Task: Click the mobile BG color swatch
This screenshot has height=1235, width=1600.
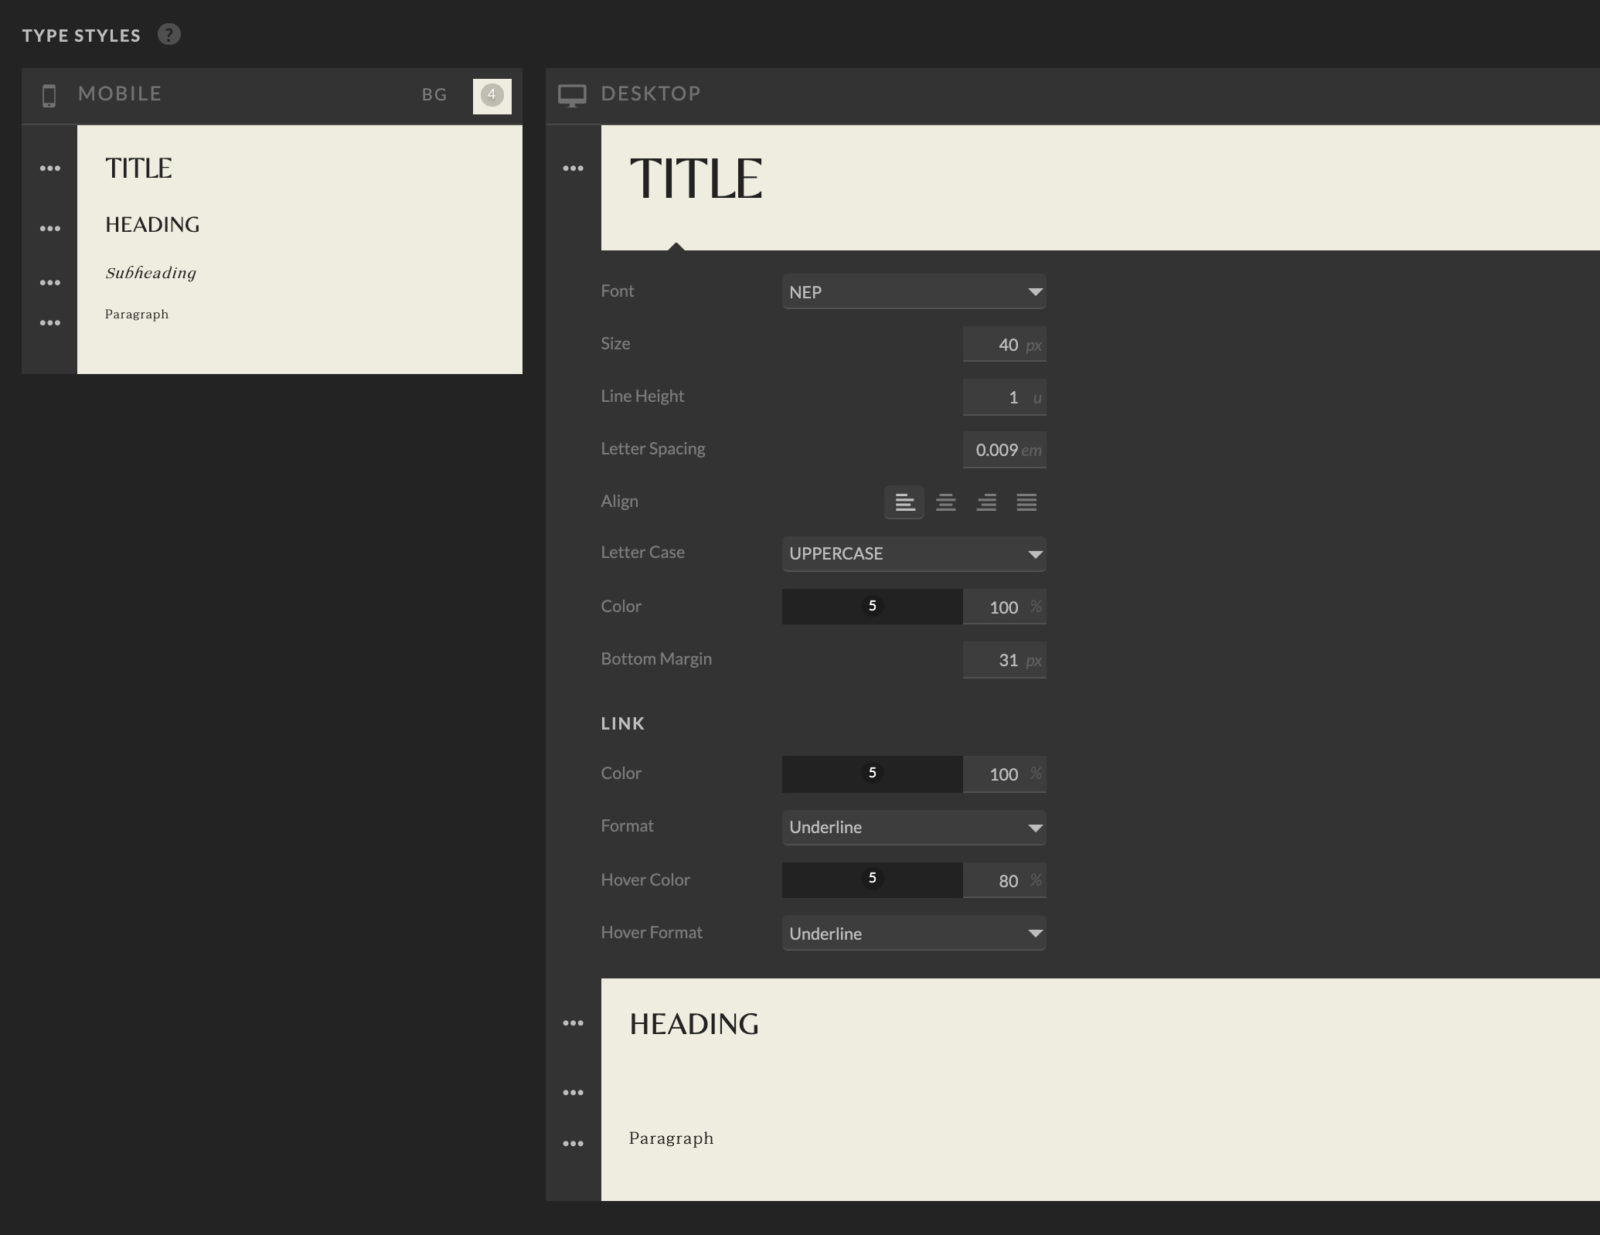Action: click(x=491, y=95)
